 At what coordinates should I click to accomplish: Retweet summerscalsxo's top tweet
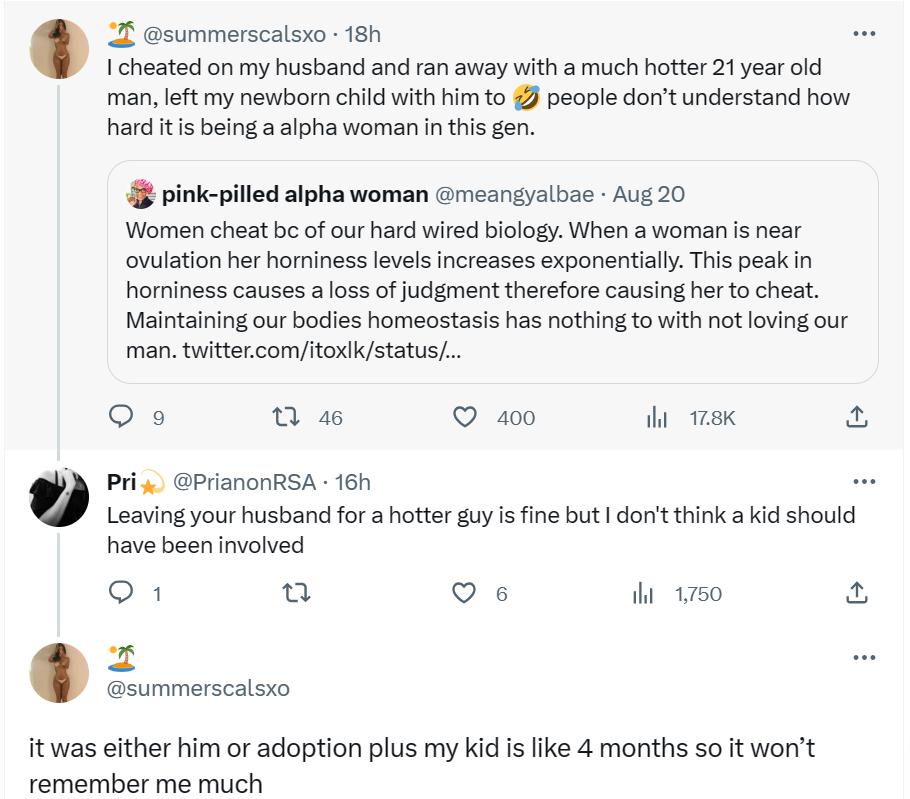tap(288, 417)
